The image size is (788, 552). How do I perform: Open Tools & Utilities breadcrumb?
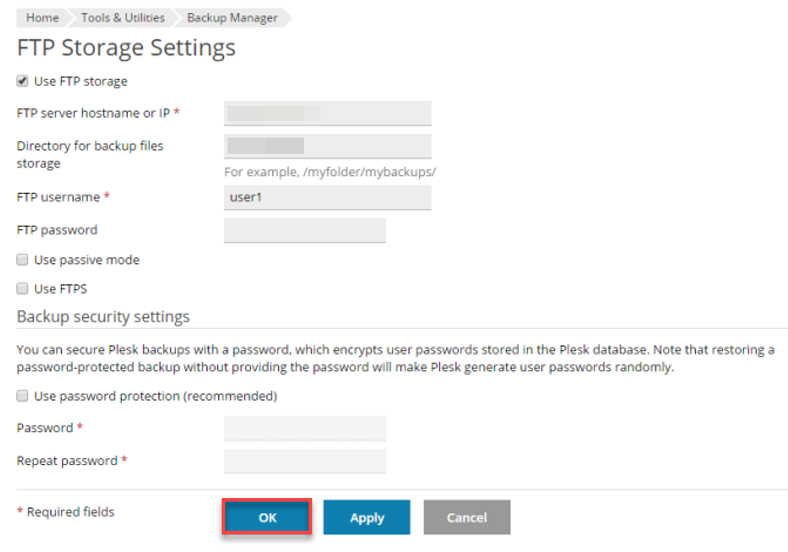coord(122,18)
